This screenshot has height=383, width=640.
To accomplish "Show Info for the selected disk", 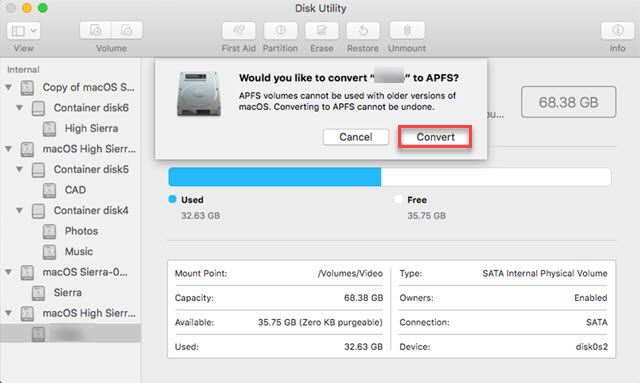I will tap(618, 31).
